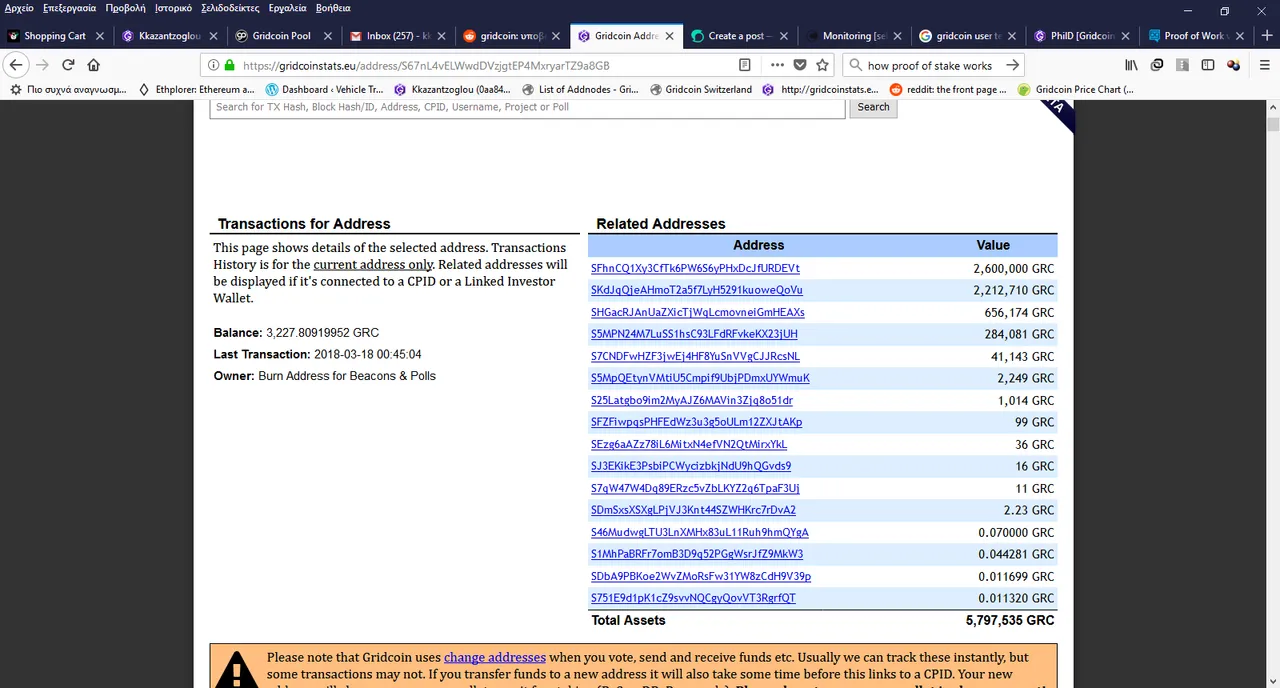Open List of Addnodes bookmark
The height and width of the screenshot is (688, 1280).
click(580, 89)
